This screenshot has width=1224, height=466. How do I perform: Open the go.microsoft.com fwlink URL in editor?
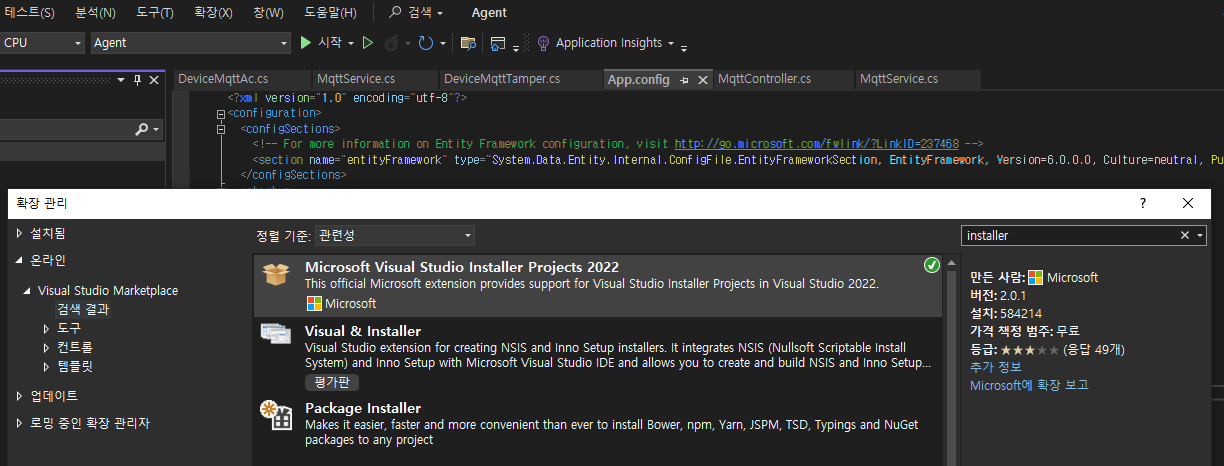tap(816, 144)
